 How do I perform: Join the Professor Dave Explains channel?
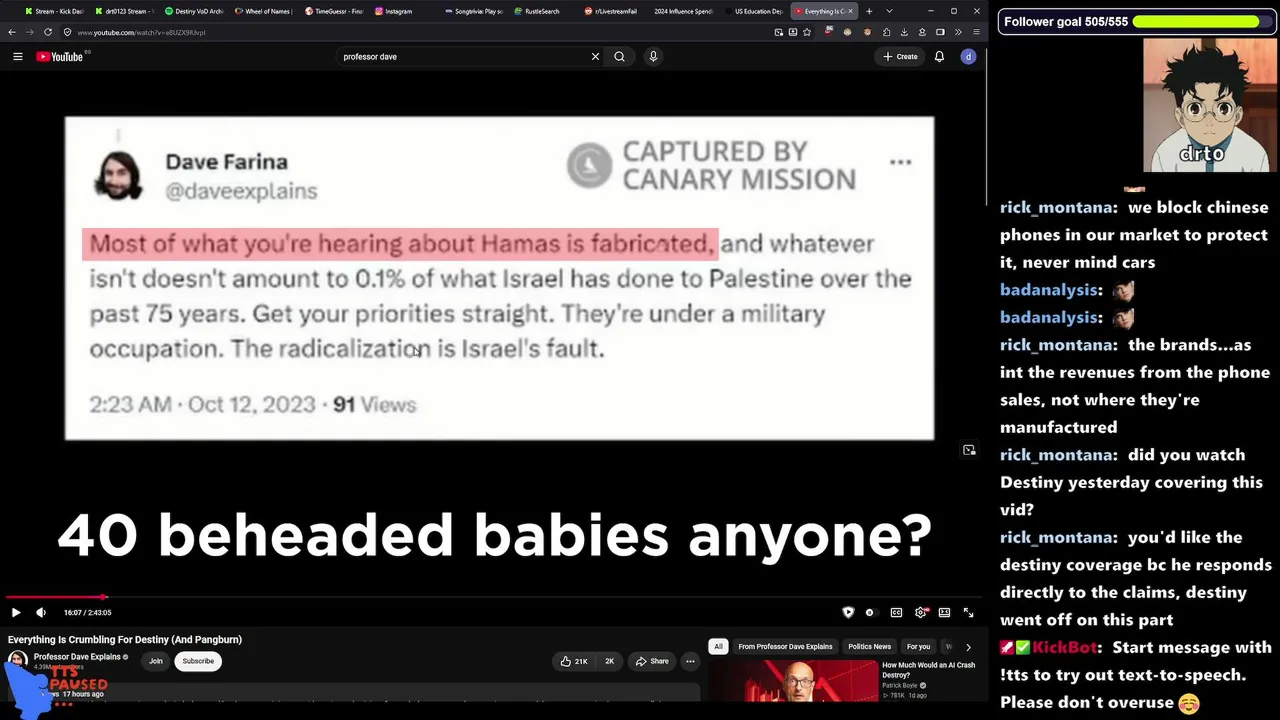click(156, 661)
